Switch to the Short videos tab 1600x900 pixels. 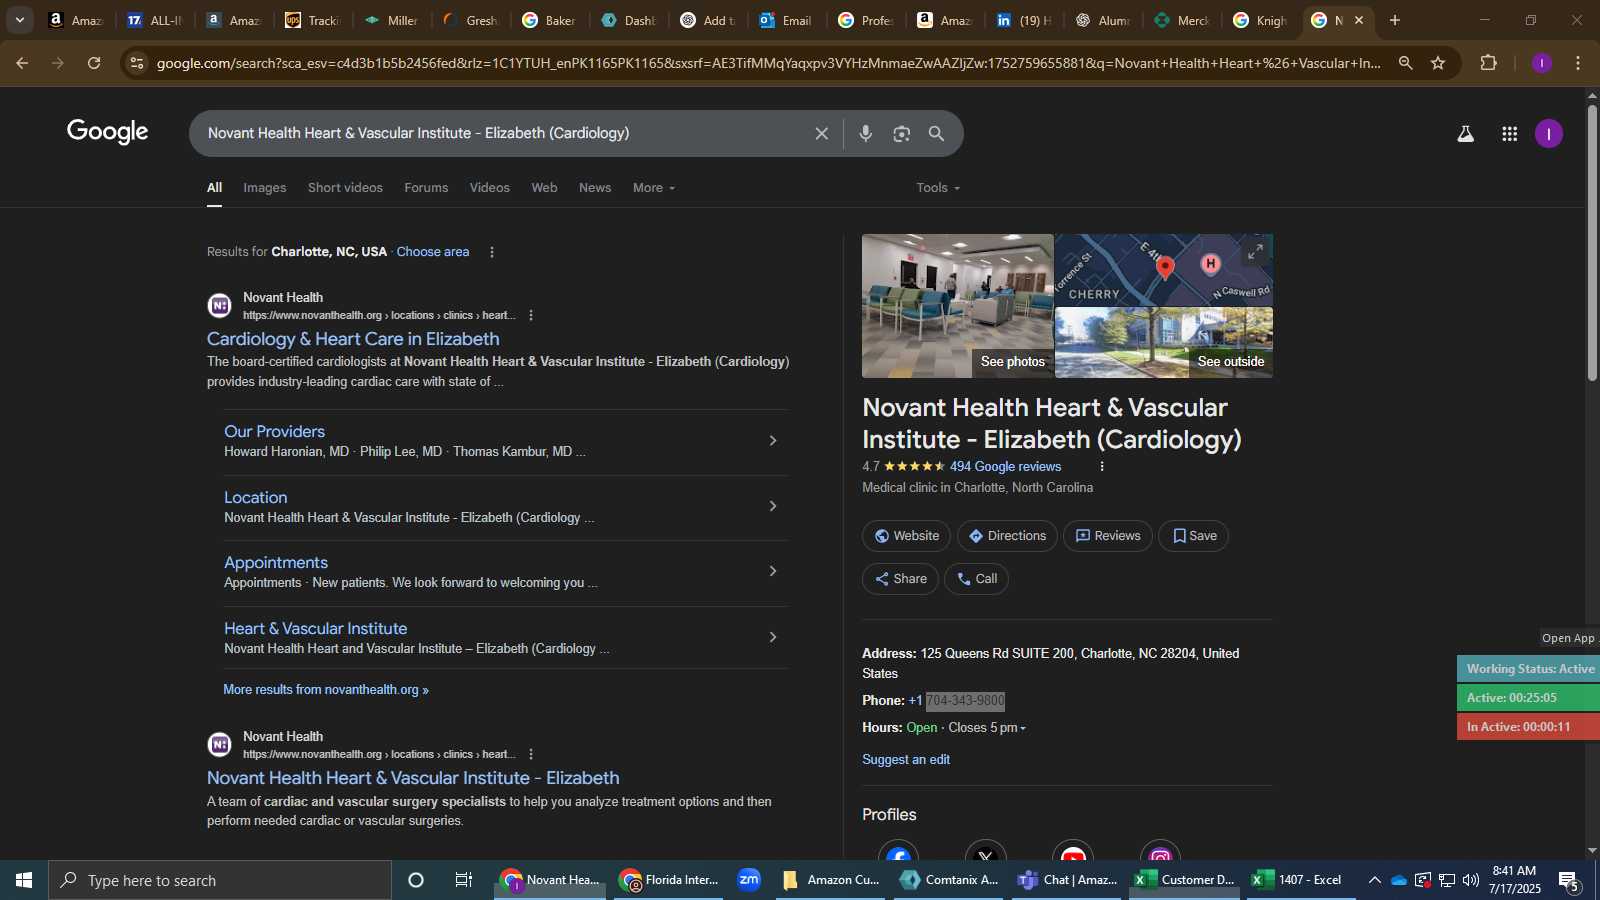[345, 188]
